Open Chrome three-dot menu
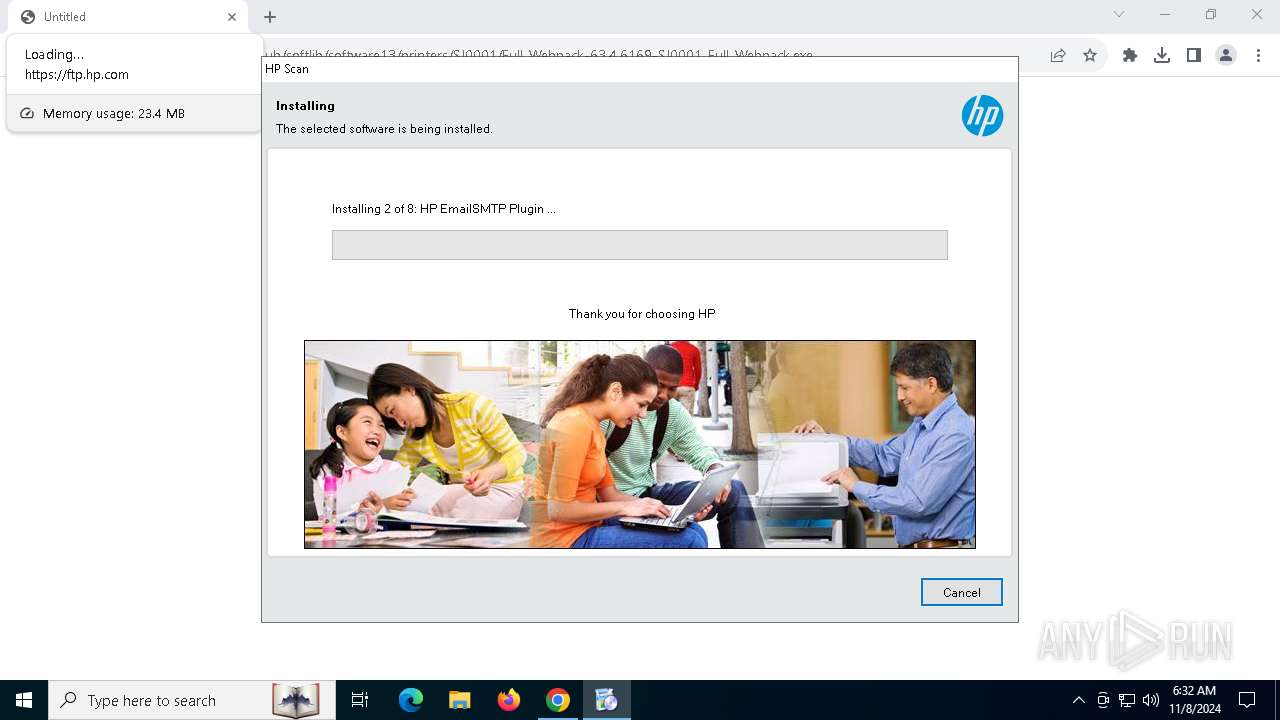This screenshot has width=1280, height=720. (x=1258, y=56)
